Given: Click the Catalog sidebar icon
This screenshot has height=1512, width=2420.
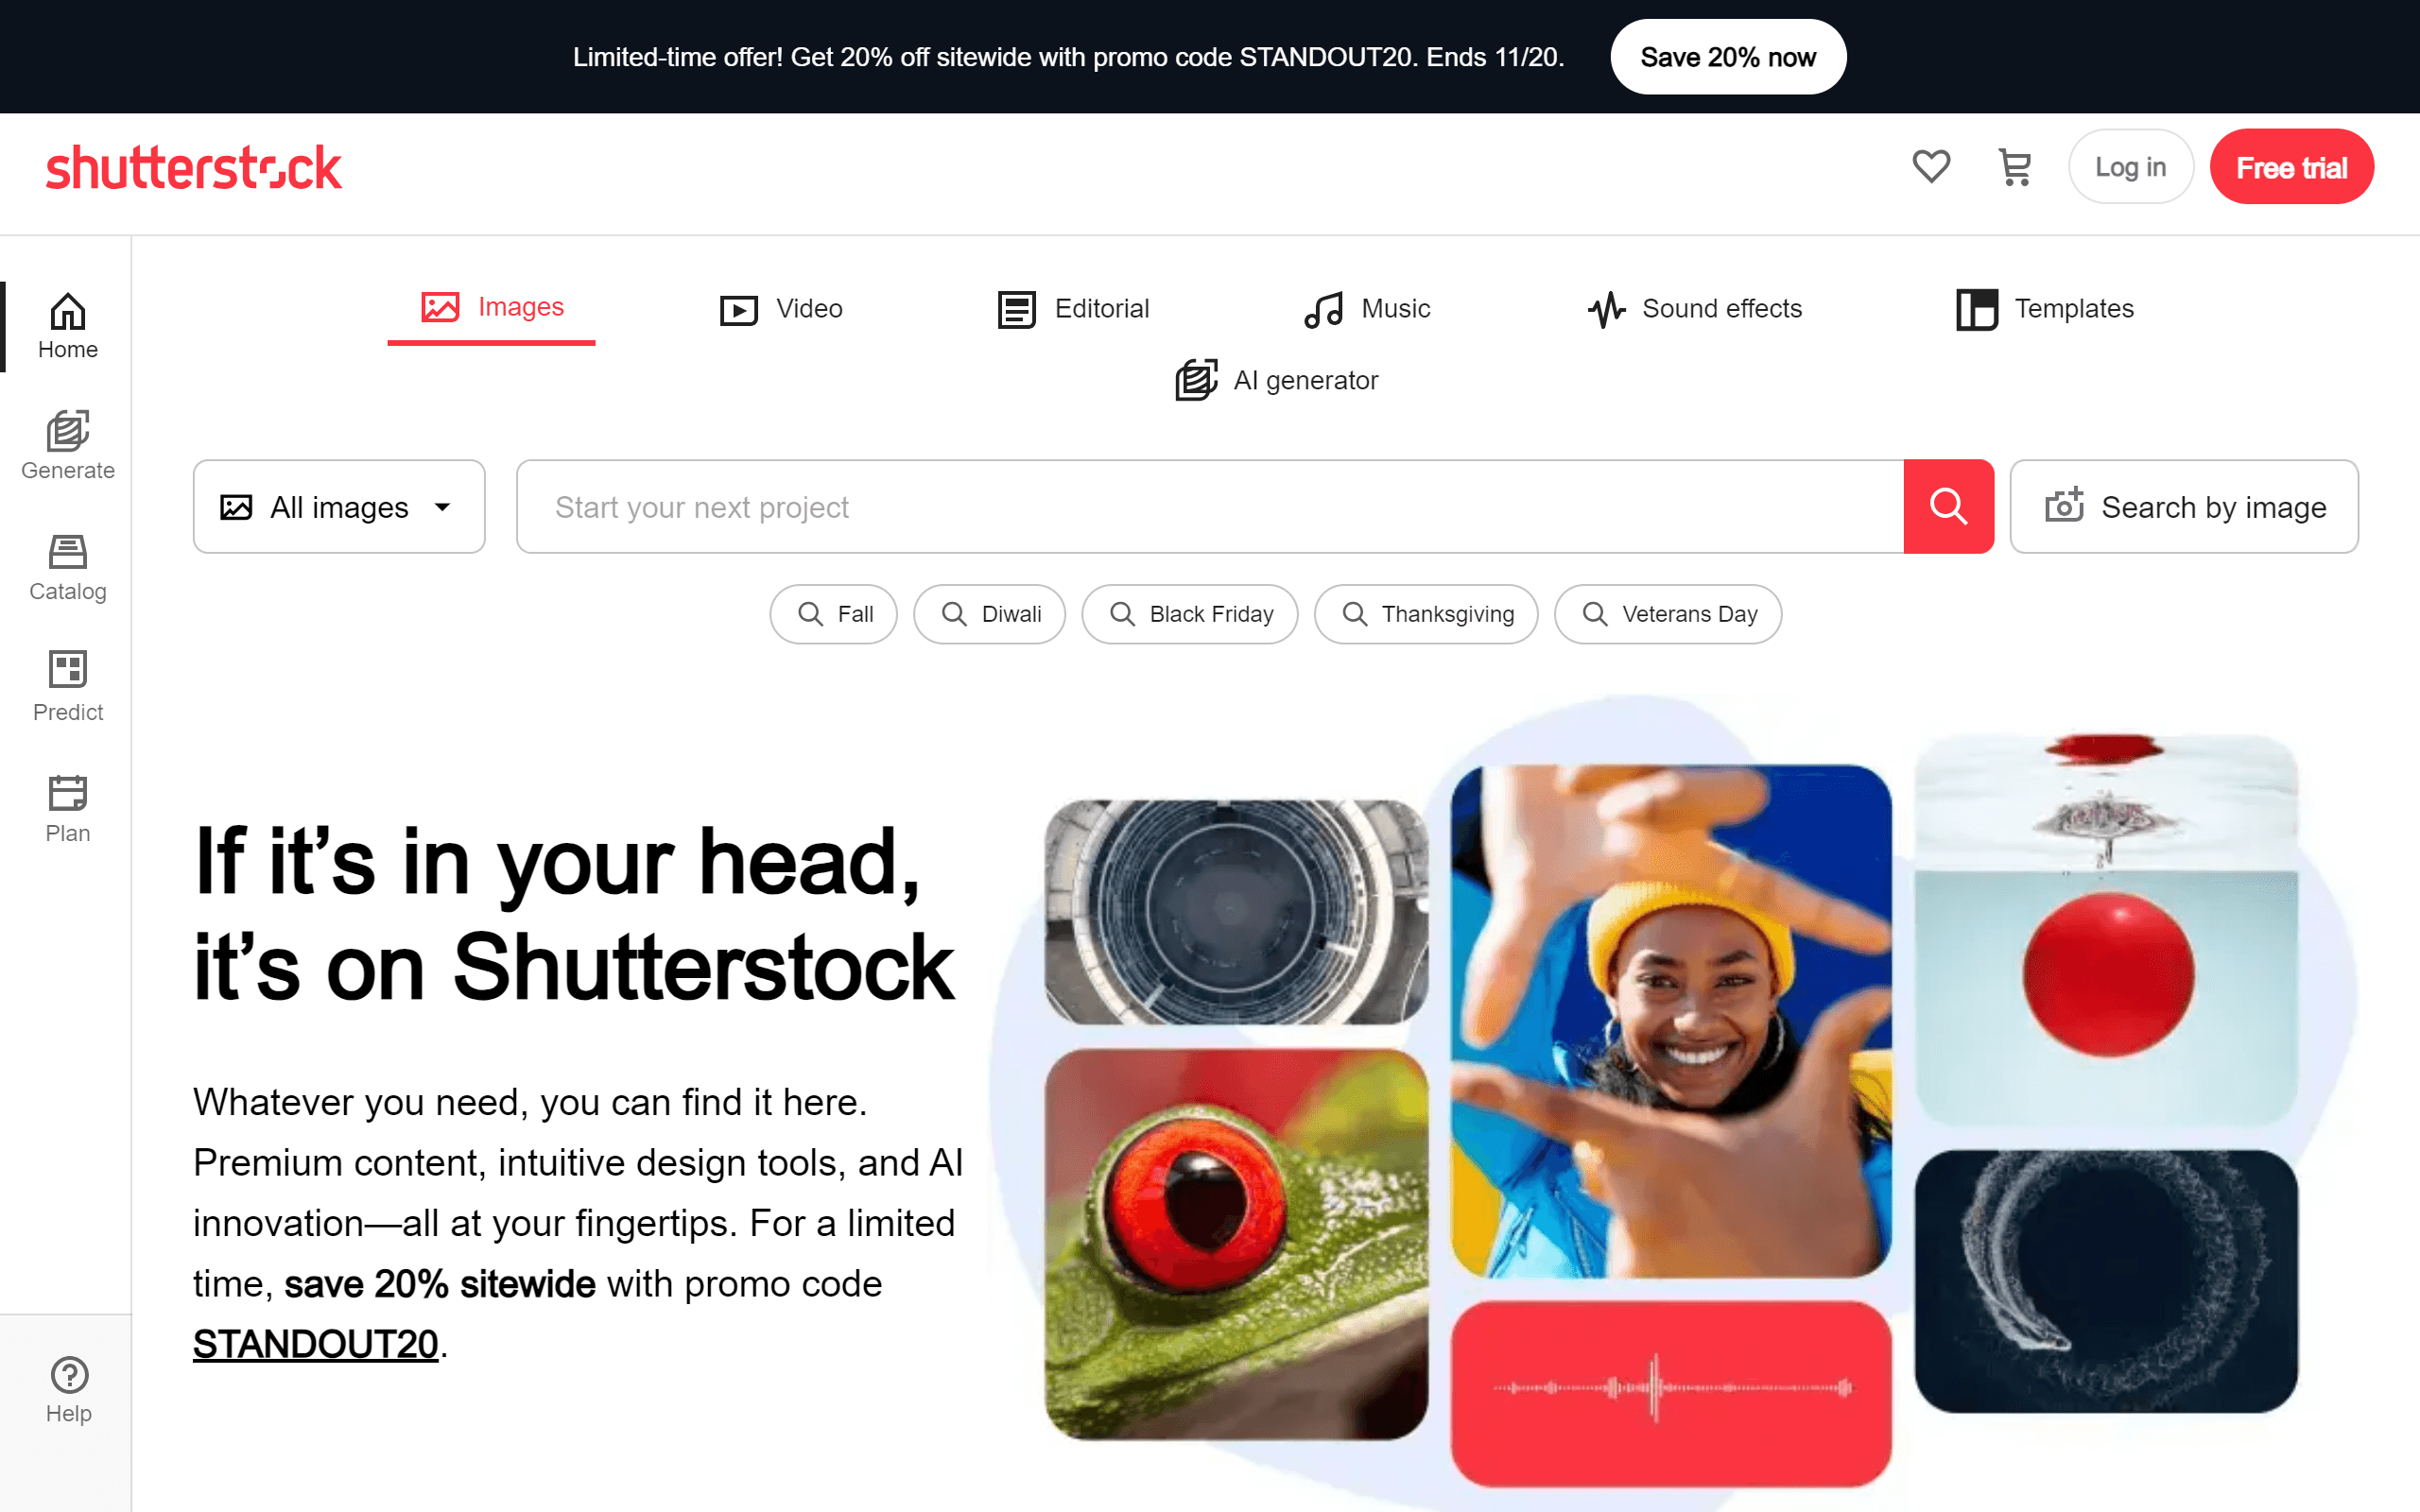Looking at the screenshot, I should coord(64,566).
